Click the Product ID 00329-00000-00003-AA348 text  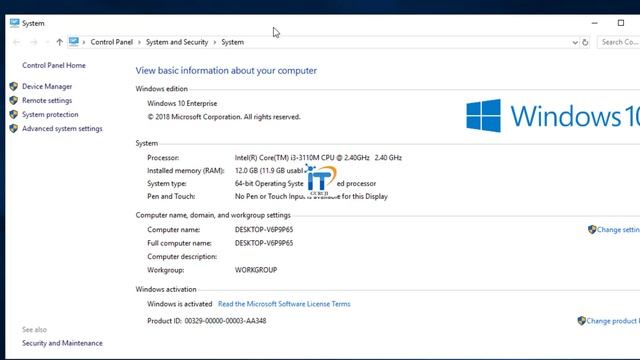(207, 321)
